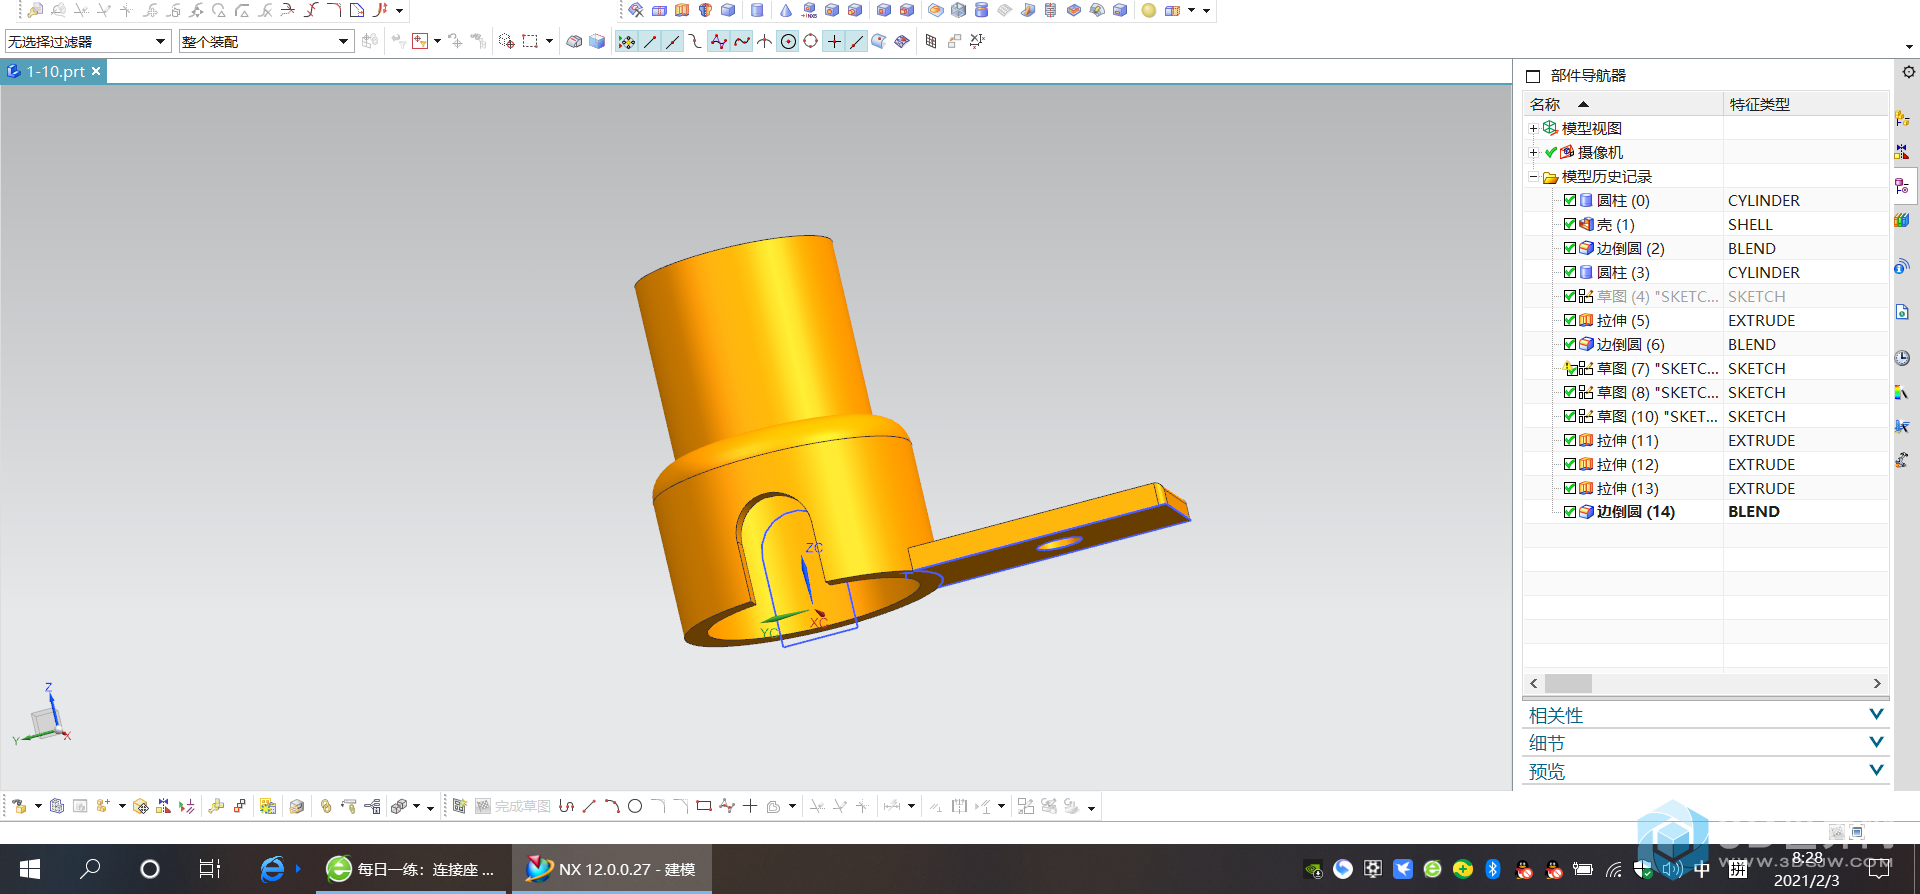This screenshot has width=1920, height=894.
Task: Select the sketch profile tool in bottom toolbar
Action: click(566, 806)
